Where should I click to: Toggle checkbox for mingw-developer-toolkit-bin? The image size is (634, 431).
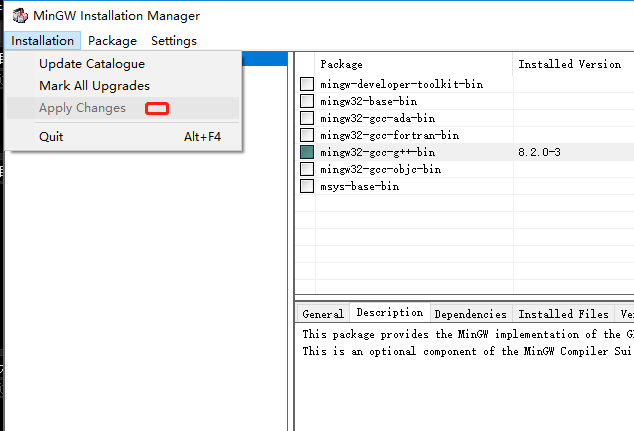[307, 84]
